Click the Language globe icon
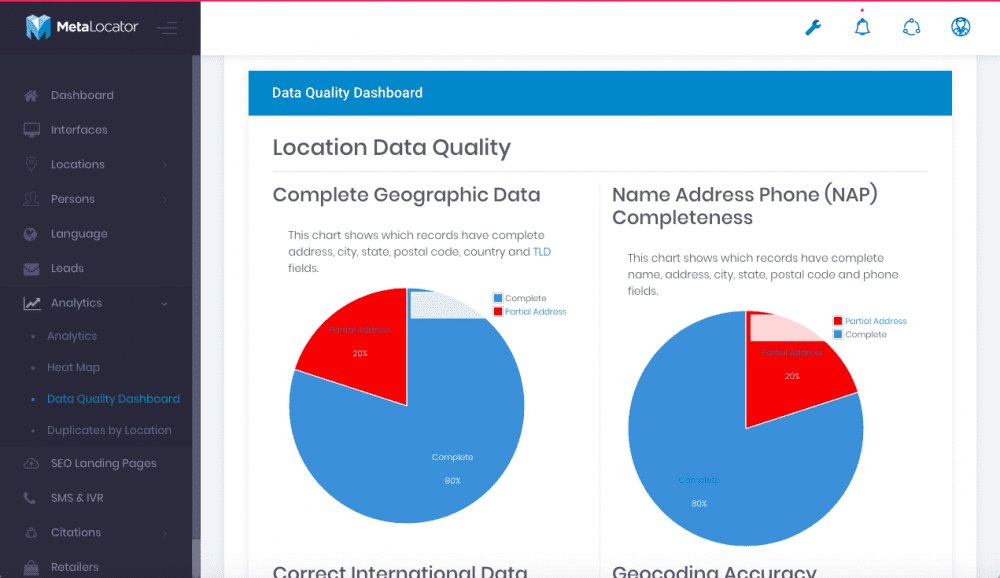Image resolution: width=1000 pixels, height=578 pixels. tap(30, 234)
